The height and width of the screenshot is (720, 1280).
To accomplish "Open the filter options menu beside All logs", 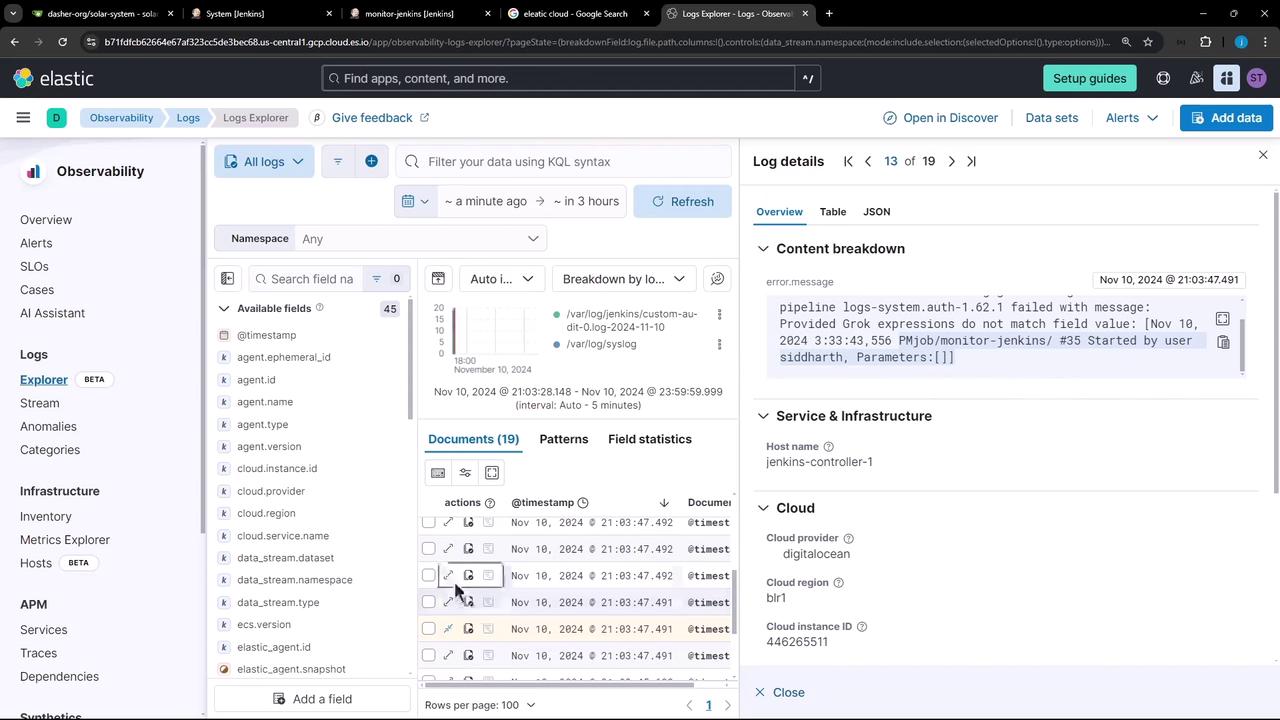I will pos(338,161).
